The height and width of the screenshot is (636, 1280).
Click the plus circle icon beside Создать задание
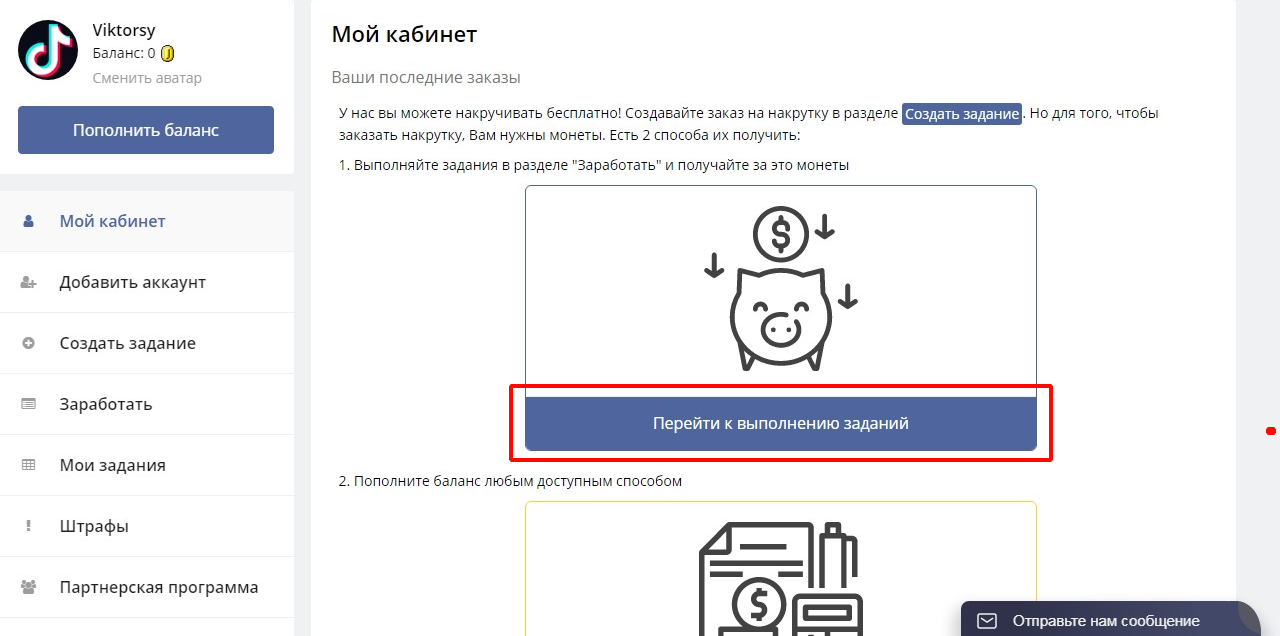28,343
